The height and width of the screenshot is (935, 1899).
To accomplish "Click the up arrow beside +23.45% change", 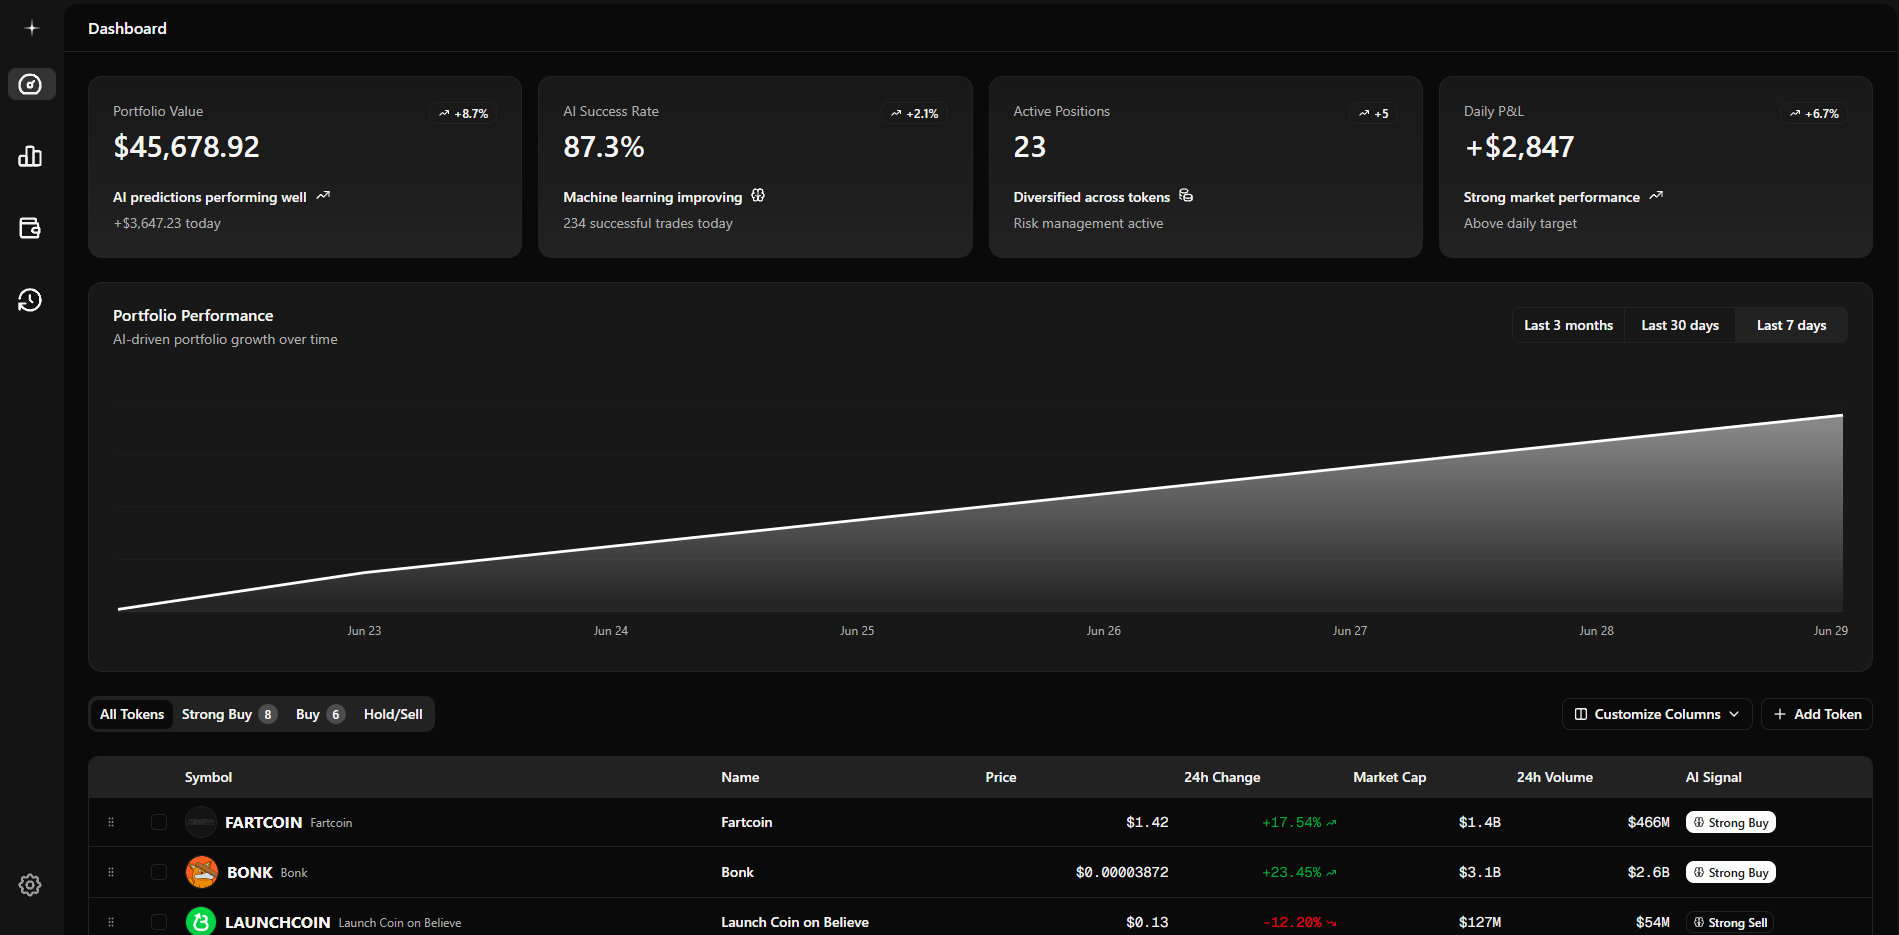I will pyautogui.click(x=1331, y=873).
